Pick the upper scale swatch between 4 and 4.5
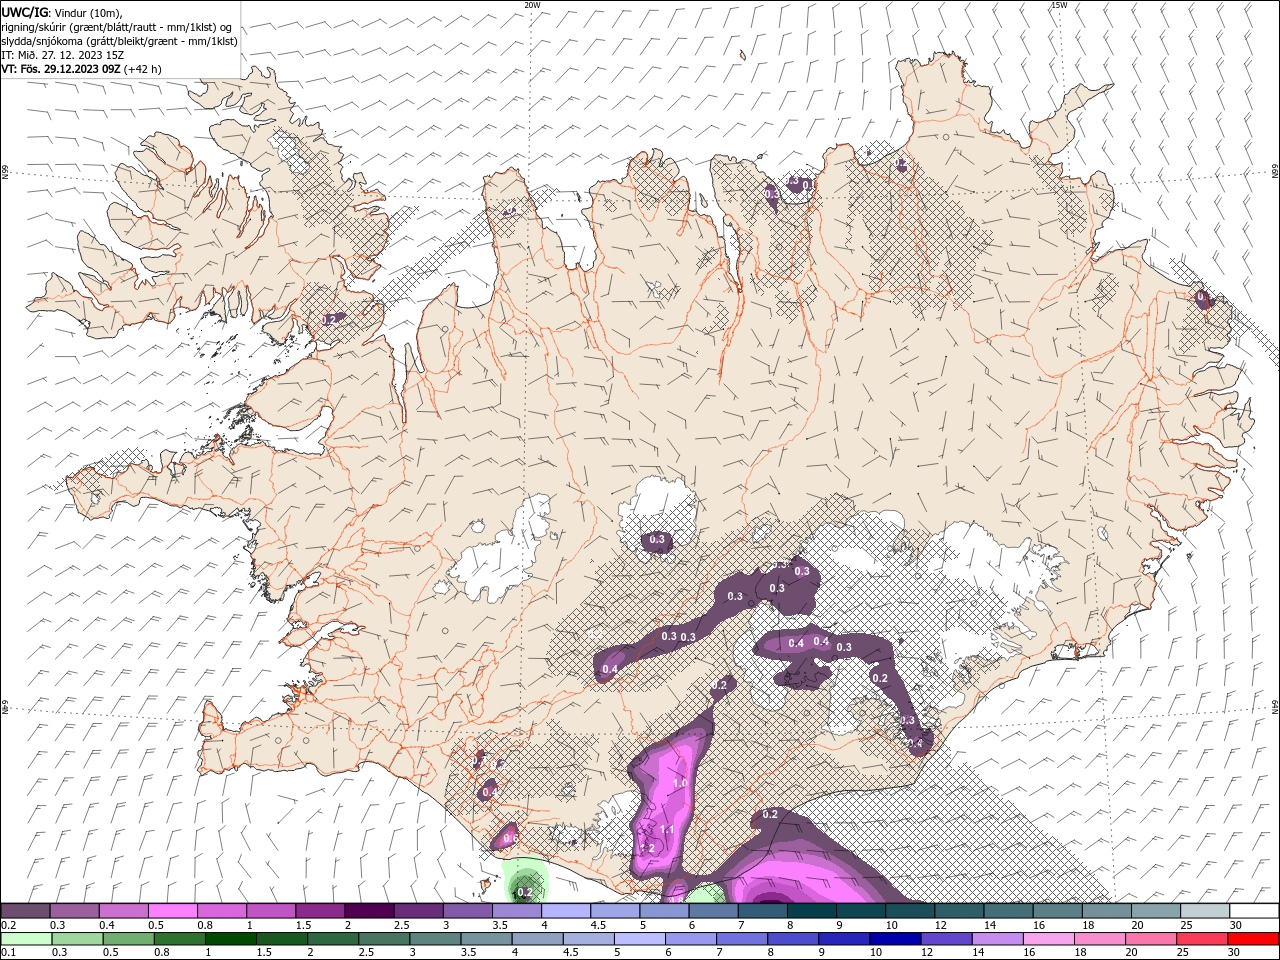Screen dimensions: 1280x960 click(x=566, y=911)
